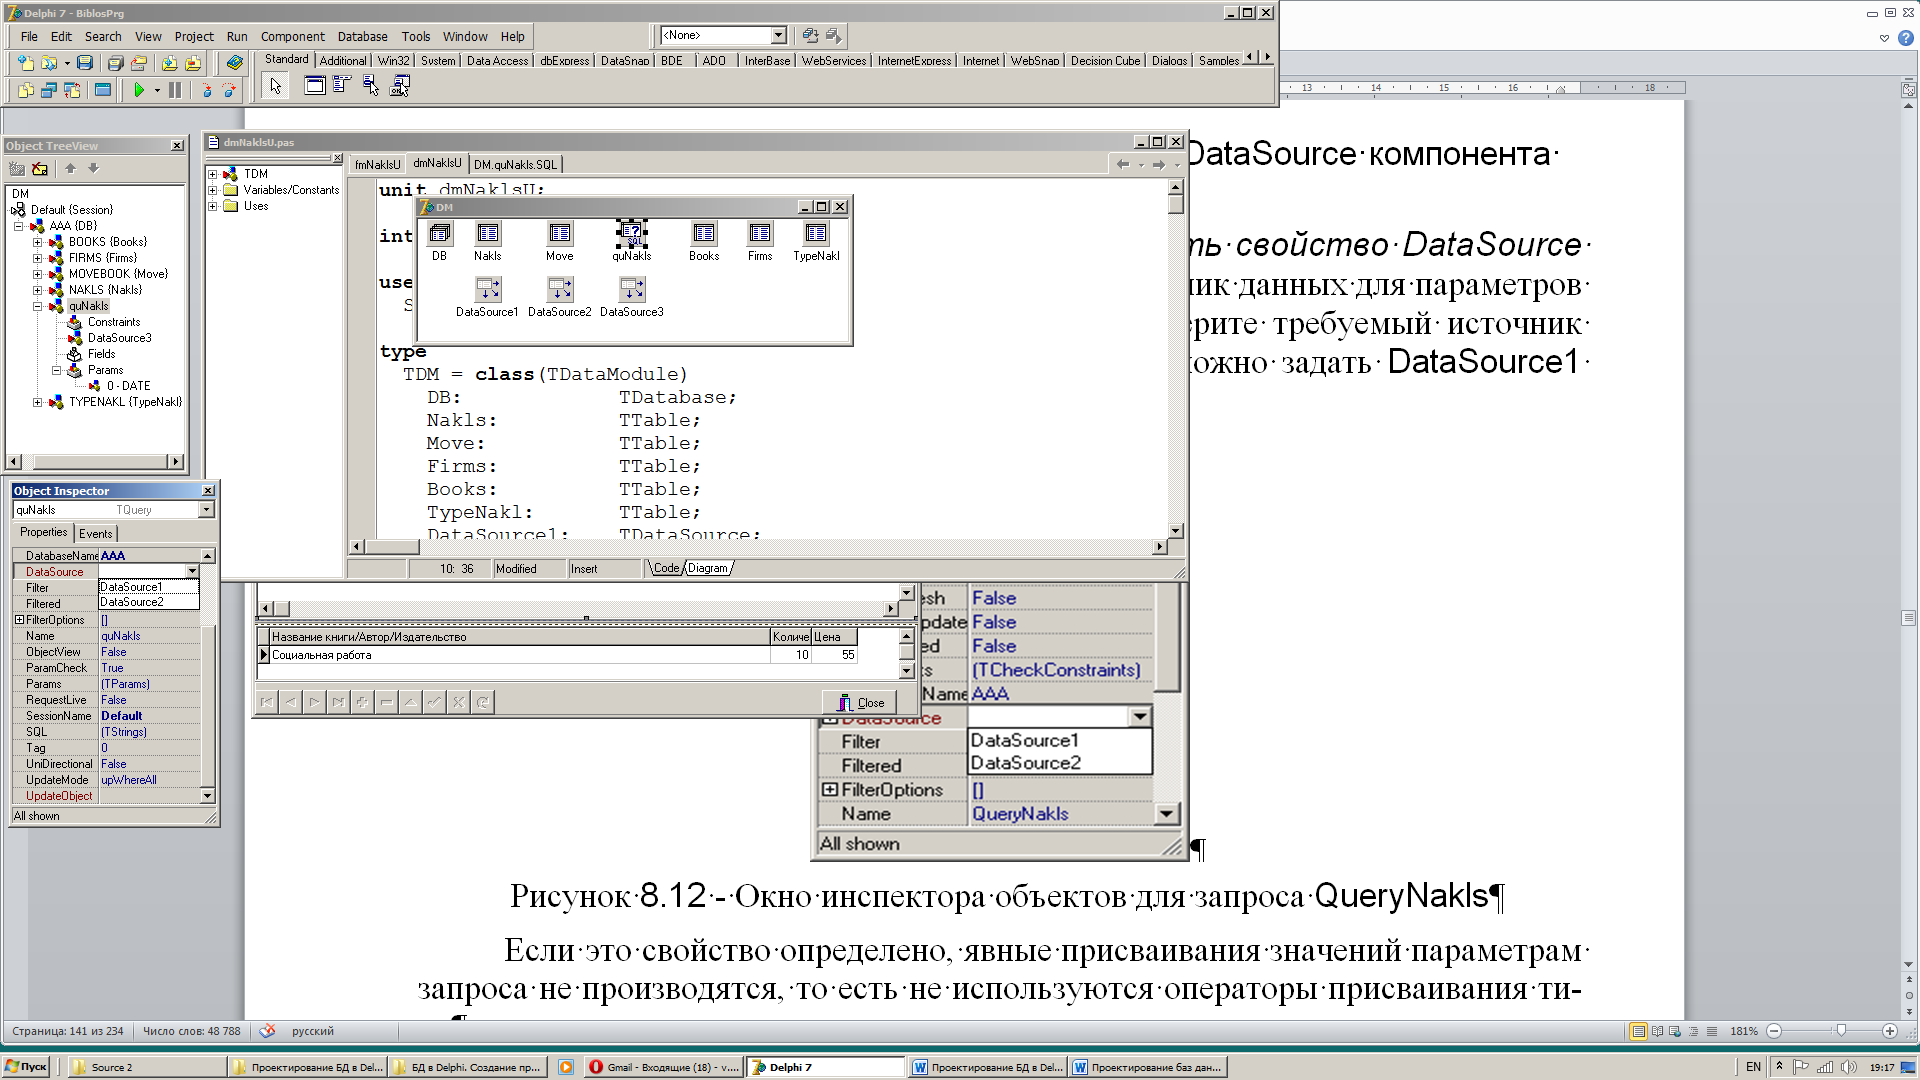Viewport: 1920px width, 1080px height.
Task: Click Word zoom out minus button
Action: 1774,1031
